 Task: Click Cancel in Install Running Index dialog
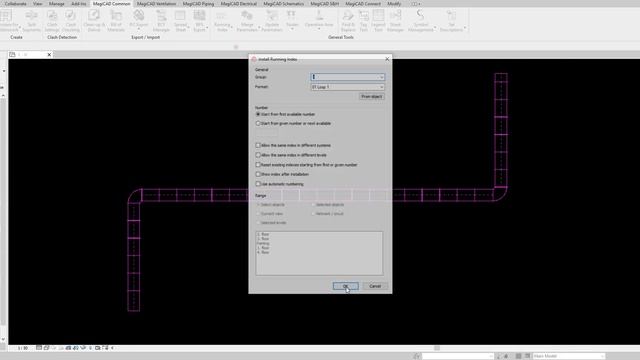[x=375, y=286]
